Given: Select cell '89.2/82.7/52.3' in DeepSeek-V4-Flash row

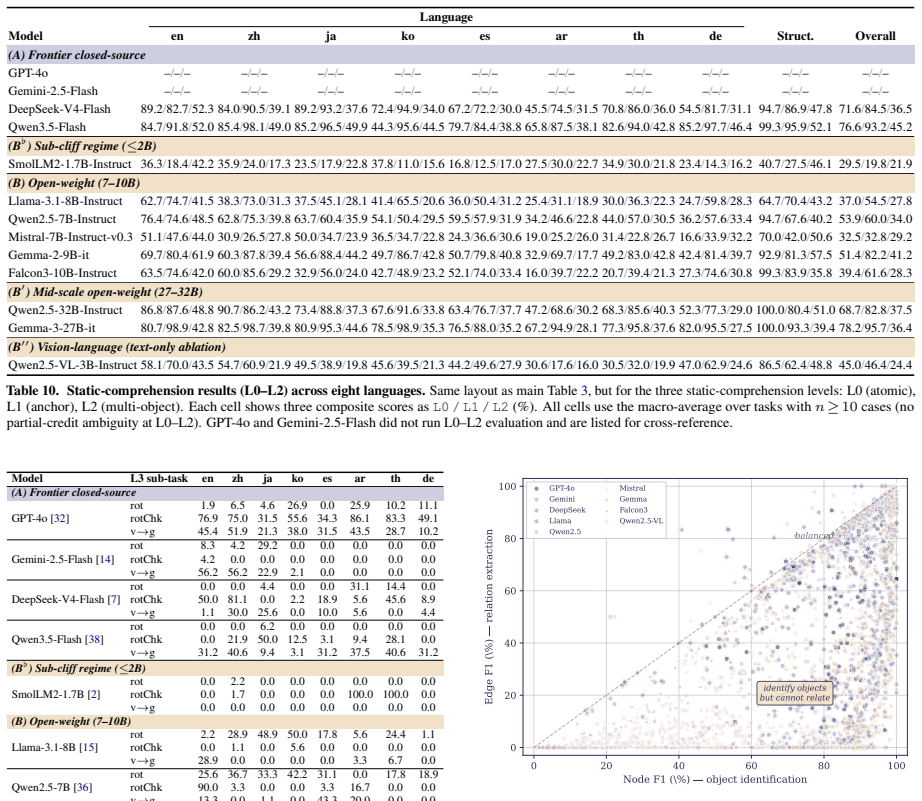Looking at the screenshot, I should coord(177,109).
